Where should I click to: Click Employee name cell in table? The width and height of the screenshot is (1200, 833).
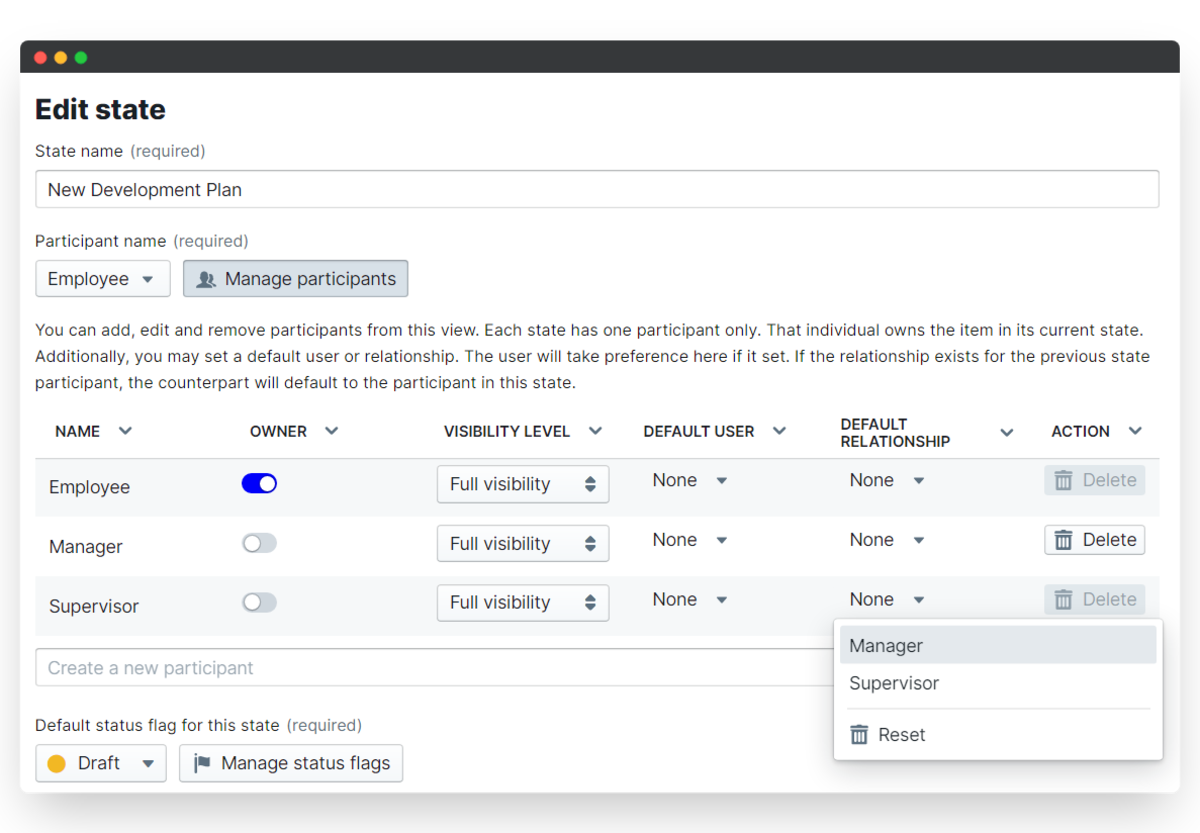pos(89,487)
